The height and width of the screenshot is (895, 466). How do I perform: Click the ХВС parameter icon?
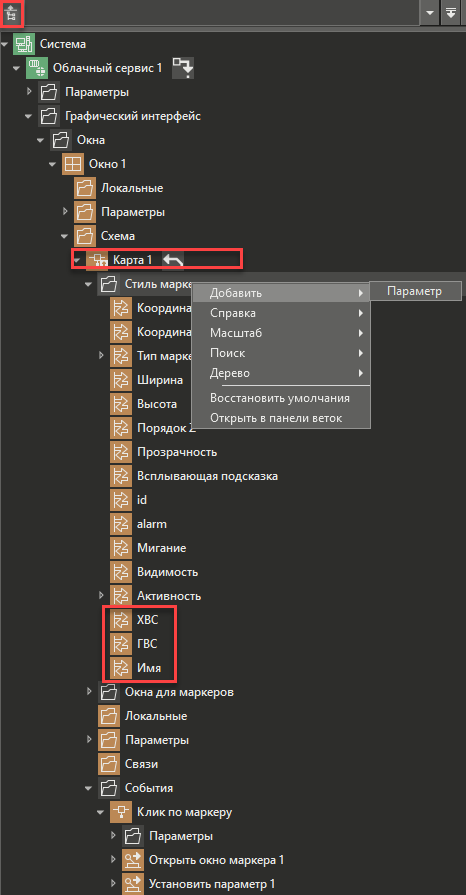(x=120, y=620)
